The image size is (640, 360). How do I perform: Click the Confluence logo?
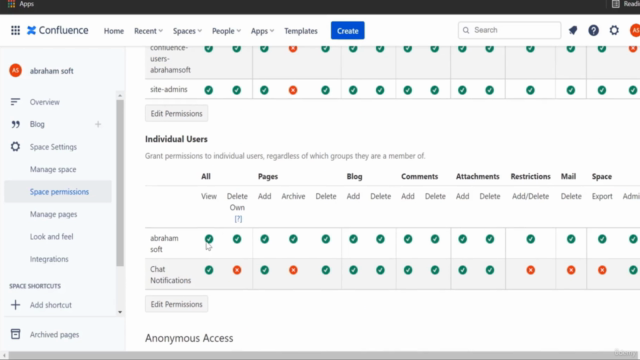pyautogui.click(x=58, y=30)
